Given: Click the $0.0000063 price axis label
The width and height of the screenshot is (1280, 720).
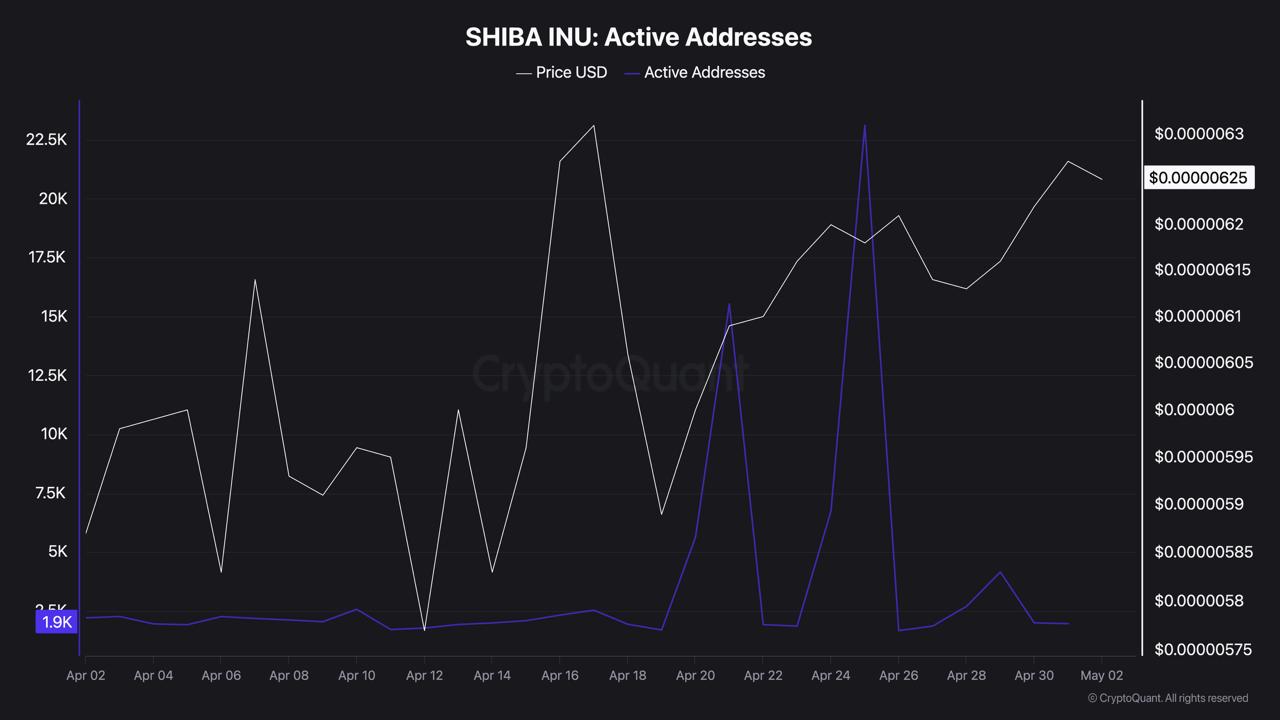Looking at the screenshot, I should click(x=1199, y=134).
